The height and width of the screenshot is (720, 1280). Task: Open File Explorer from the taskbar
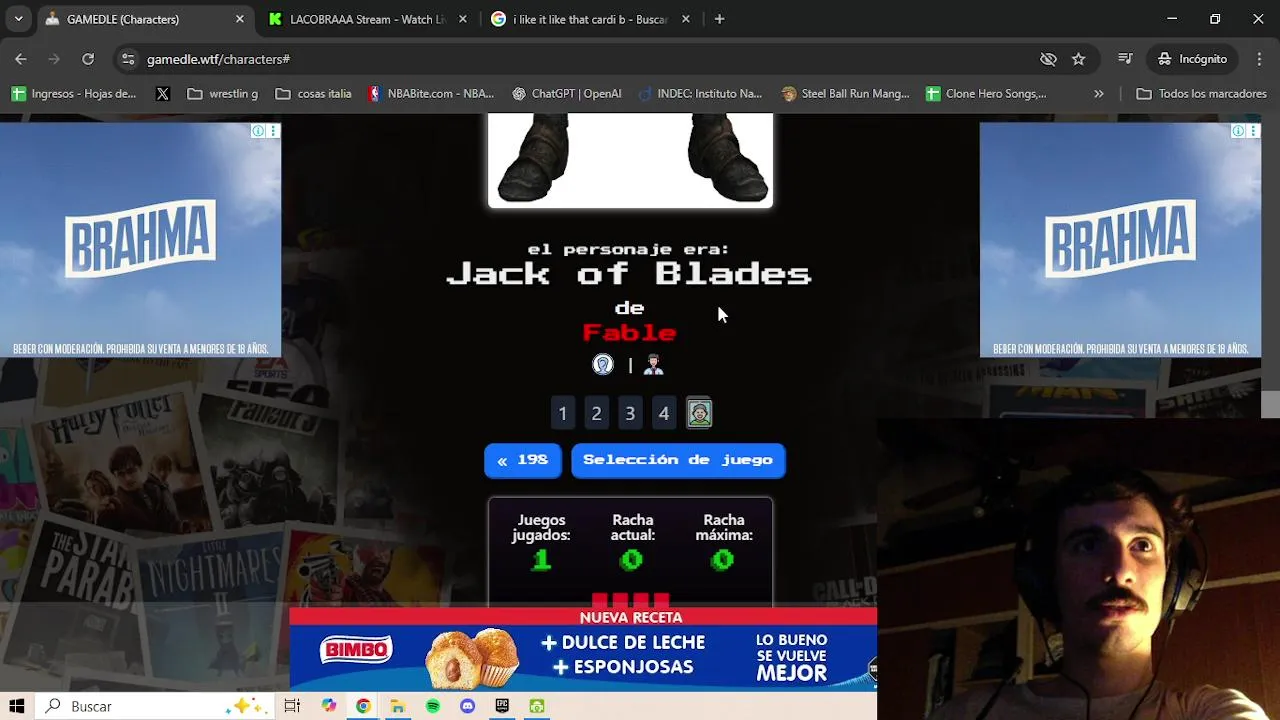point(397,706)
